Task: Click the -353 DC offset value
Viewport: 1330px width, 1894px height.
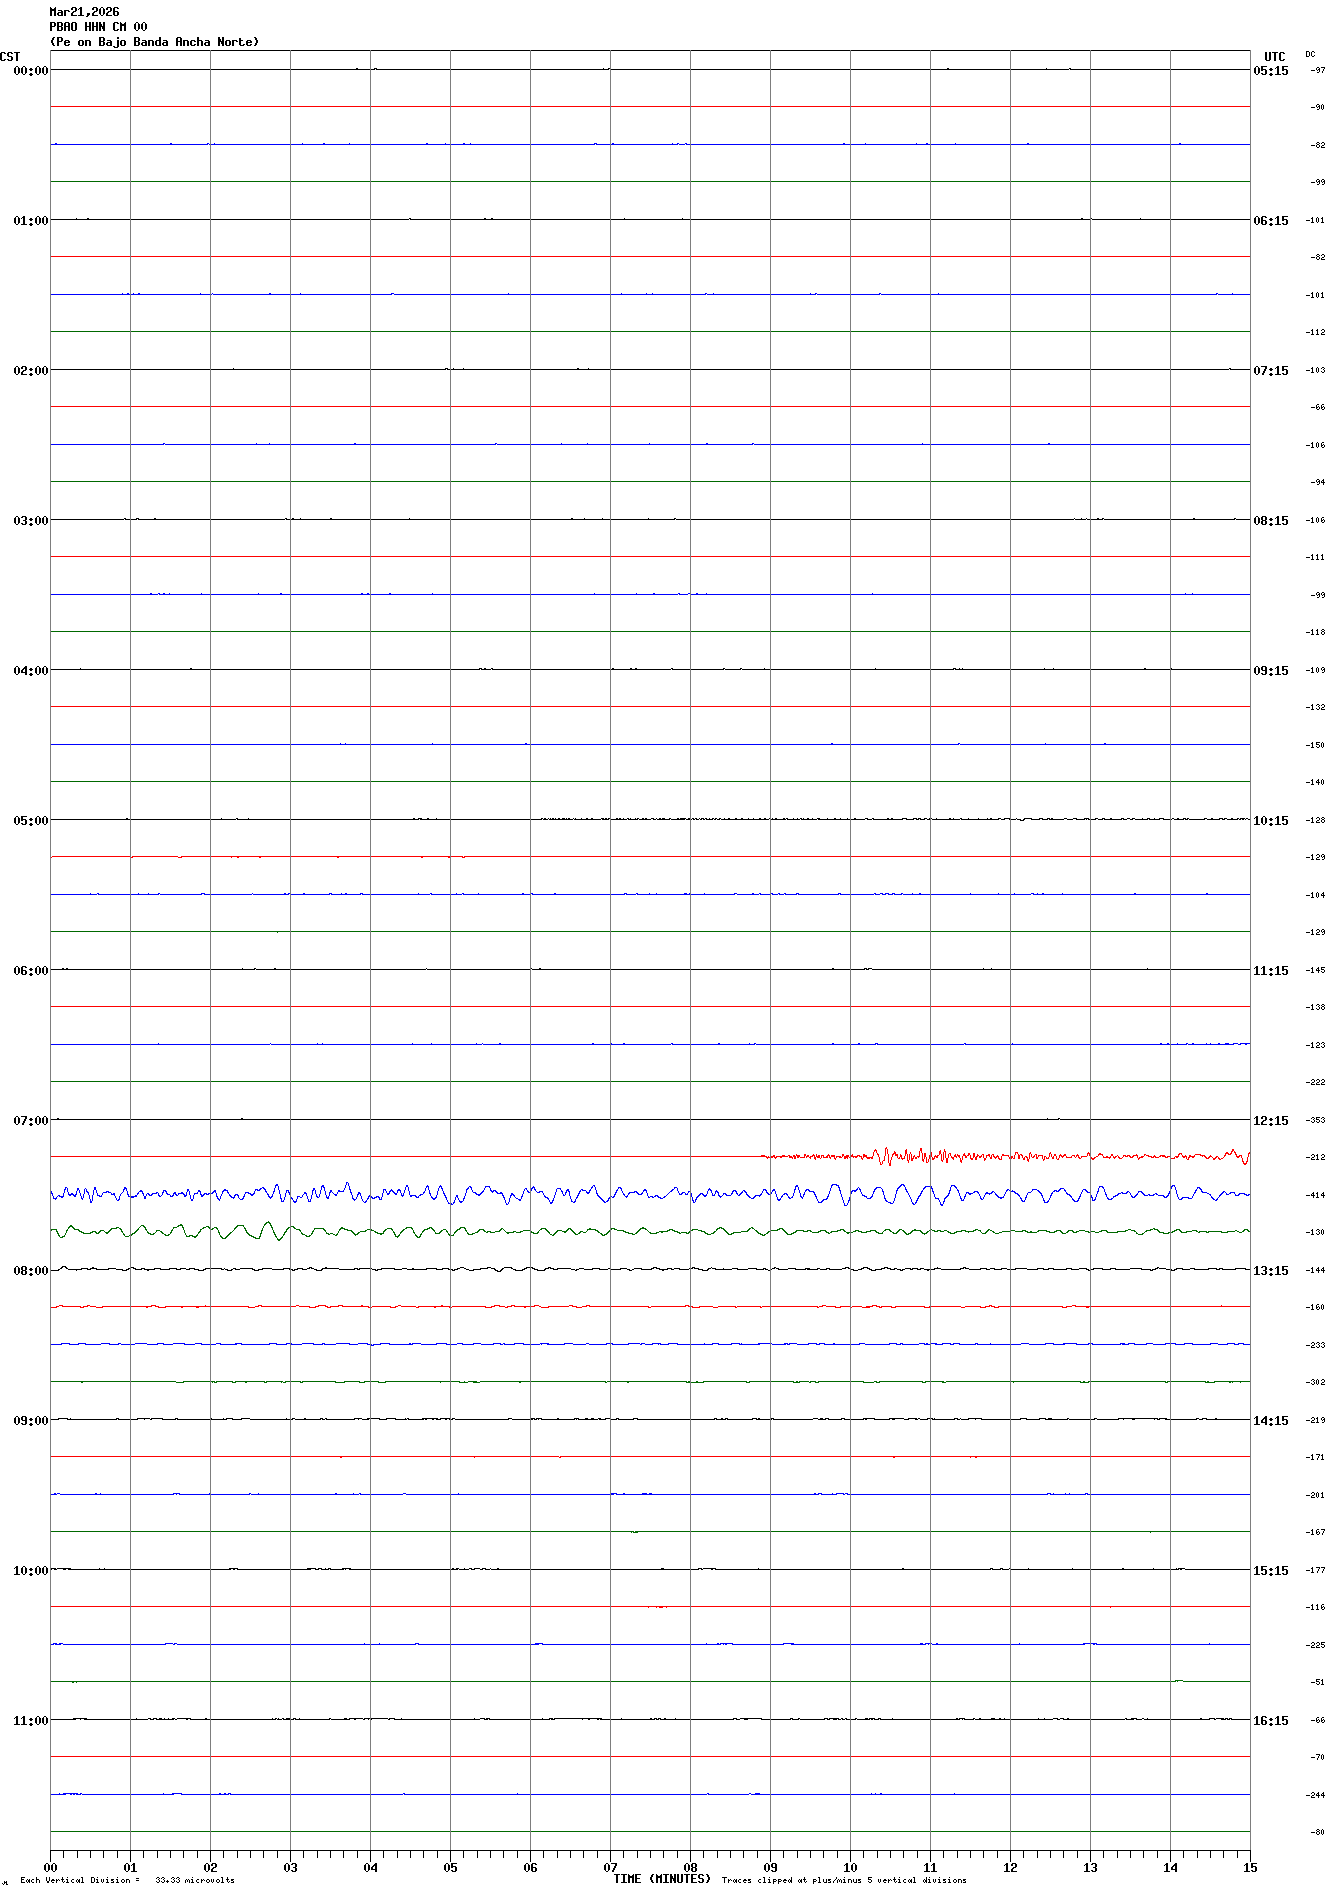Action: [x=1316, y=1120]
